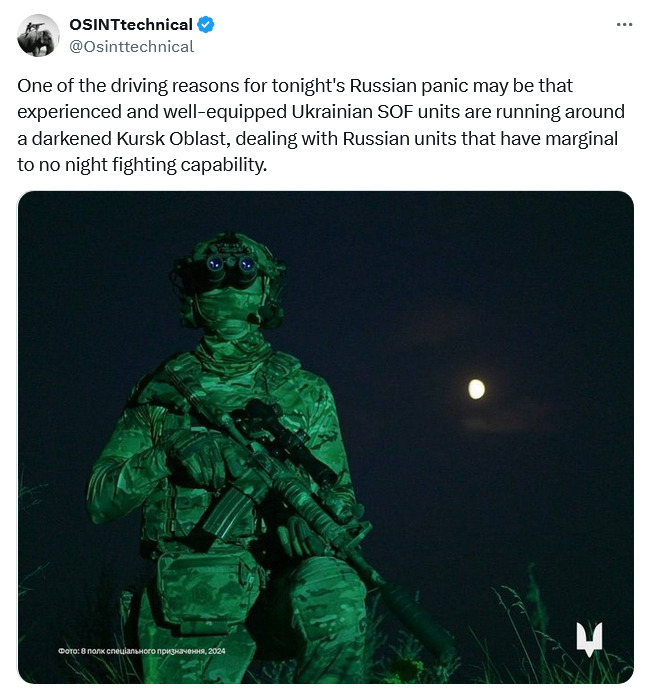This screenshot has height=693, width=652.
Task: Click the Cyrillic photo credit caption
Action: coord(141,651)
